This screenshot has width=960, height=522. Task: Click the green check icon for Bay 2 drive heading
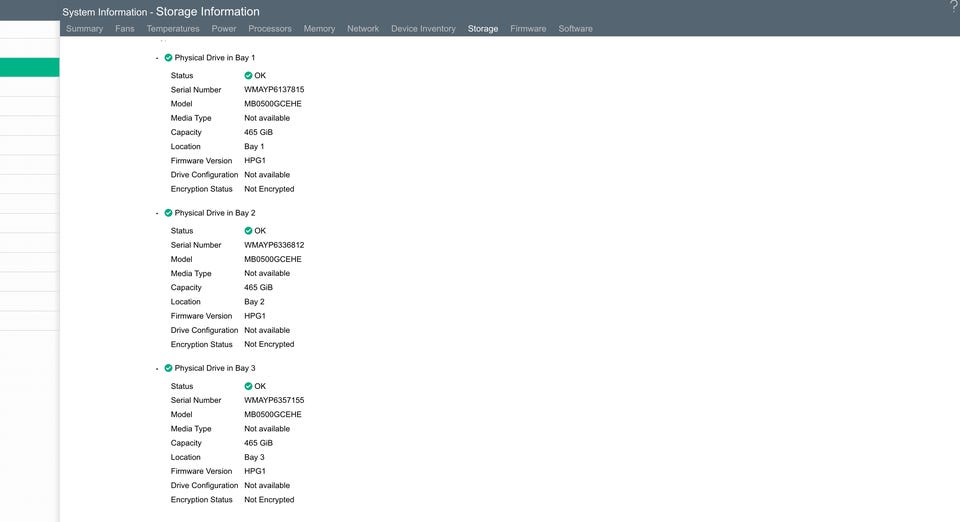point(168,213)
